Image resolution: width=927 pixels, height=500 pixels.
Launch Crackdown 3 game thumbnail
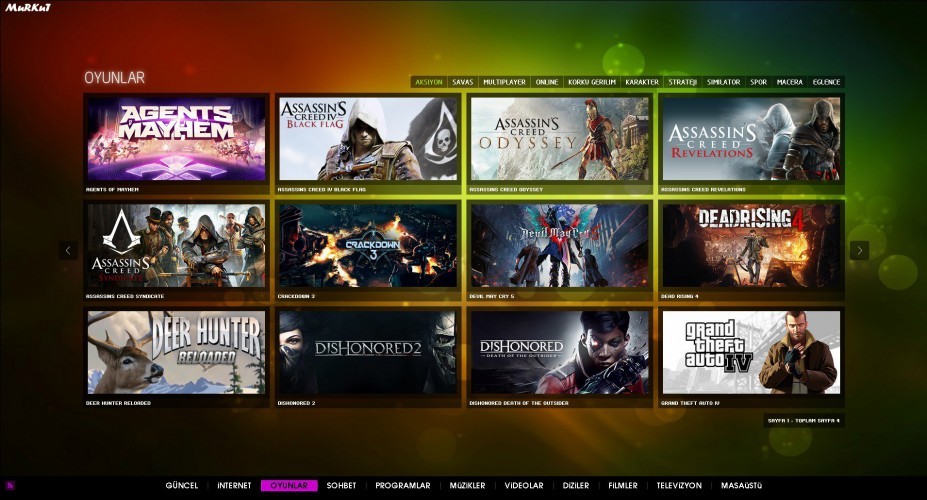point(368,246)
